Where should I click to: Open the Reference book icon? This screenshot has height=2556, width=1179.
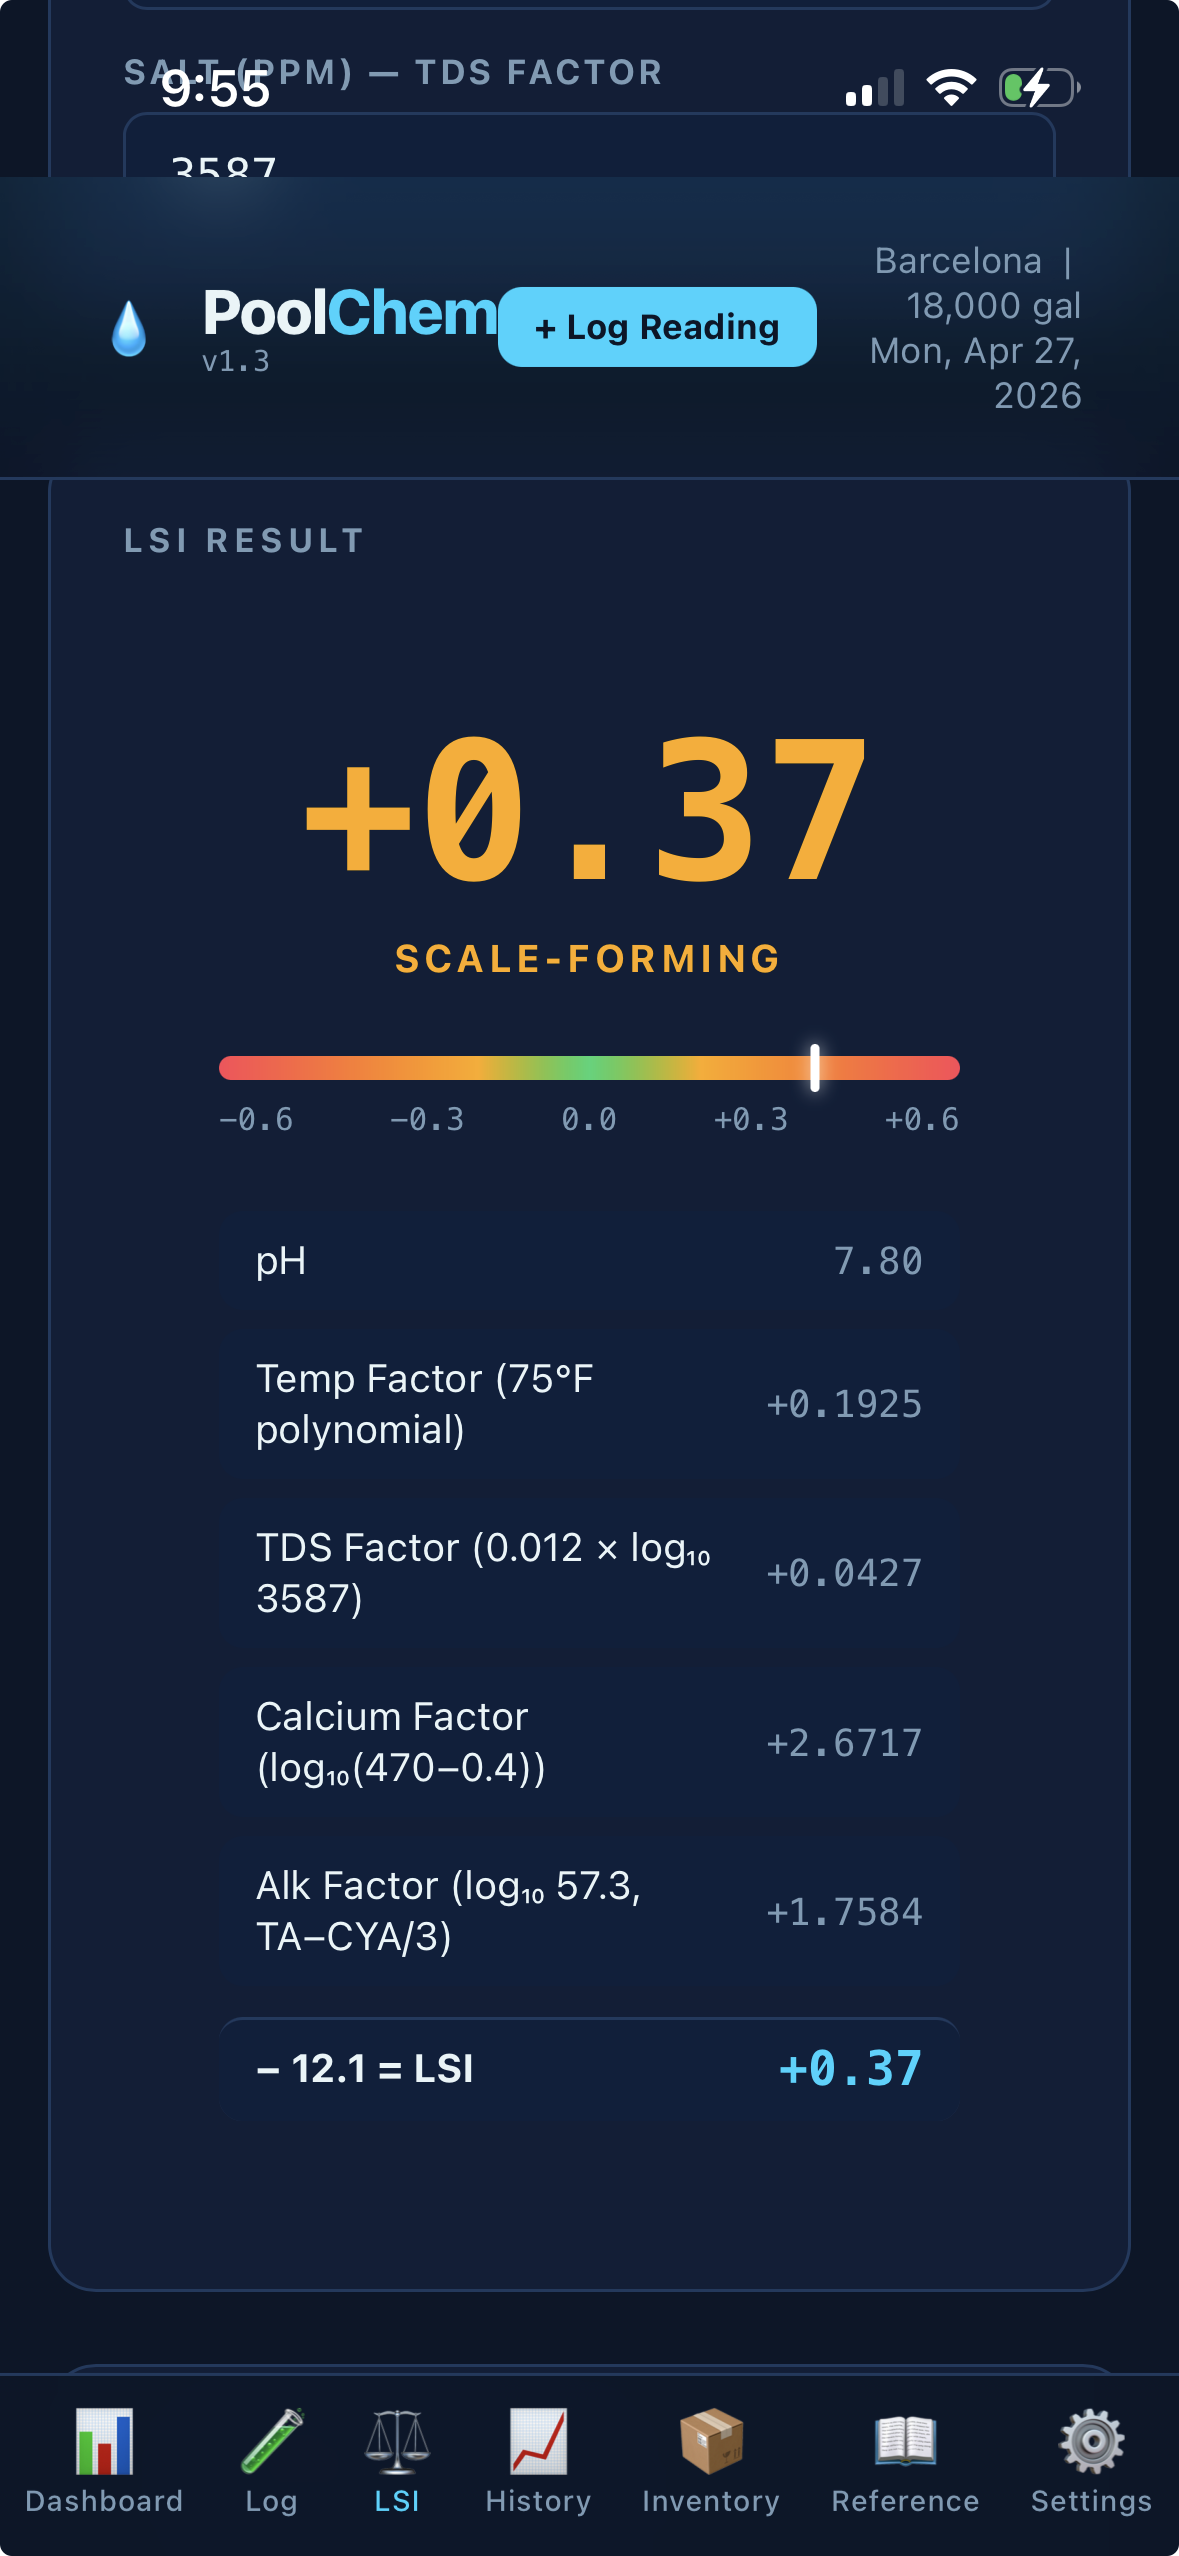click(x=903, y=2441)
